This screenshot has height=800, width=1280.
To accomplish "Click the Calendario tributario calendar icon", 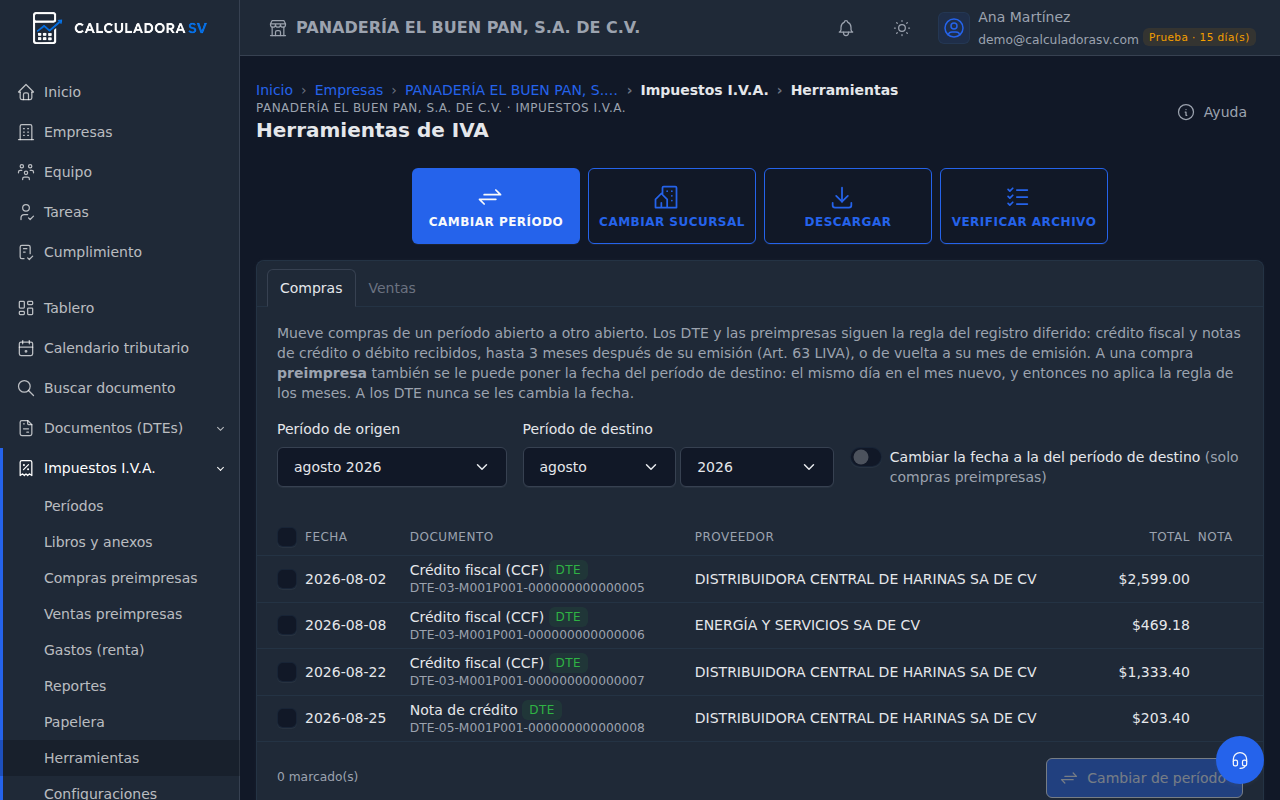I will 27,348.
